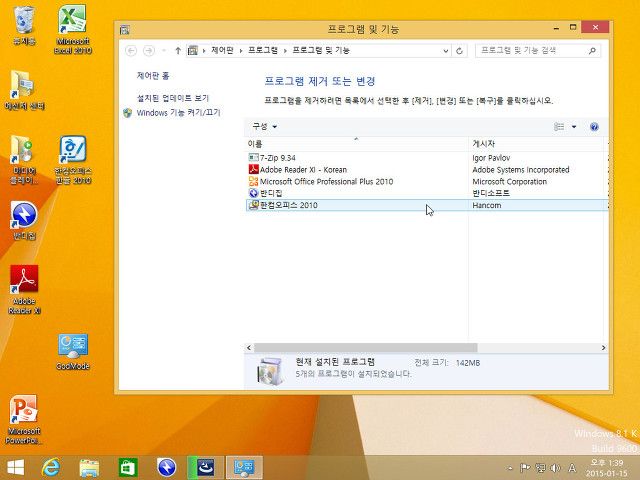Open Windows 기능 켜기/끄기 link
Viewport: 640px width, 480px height.
[178, 113]
